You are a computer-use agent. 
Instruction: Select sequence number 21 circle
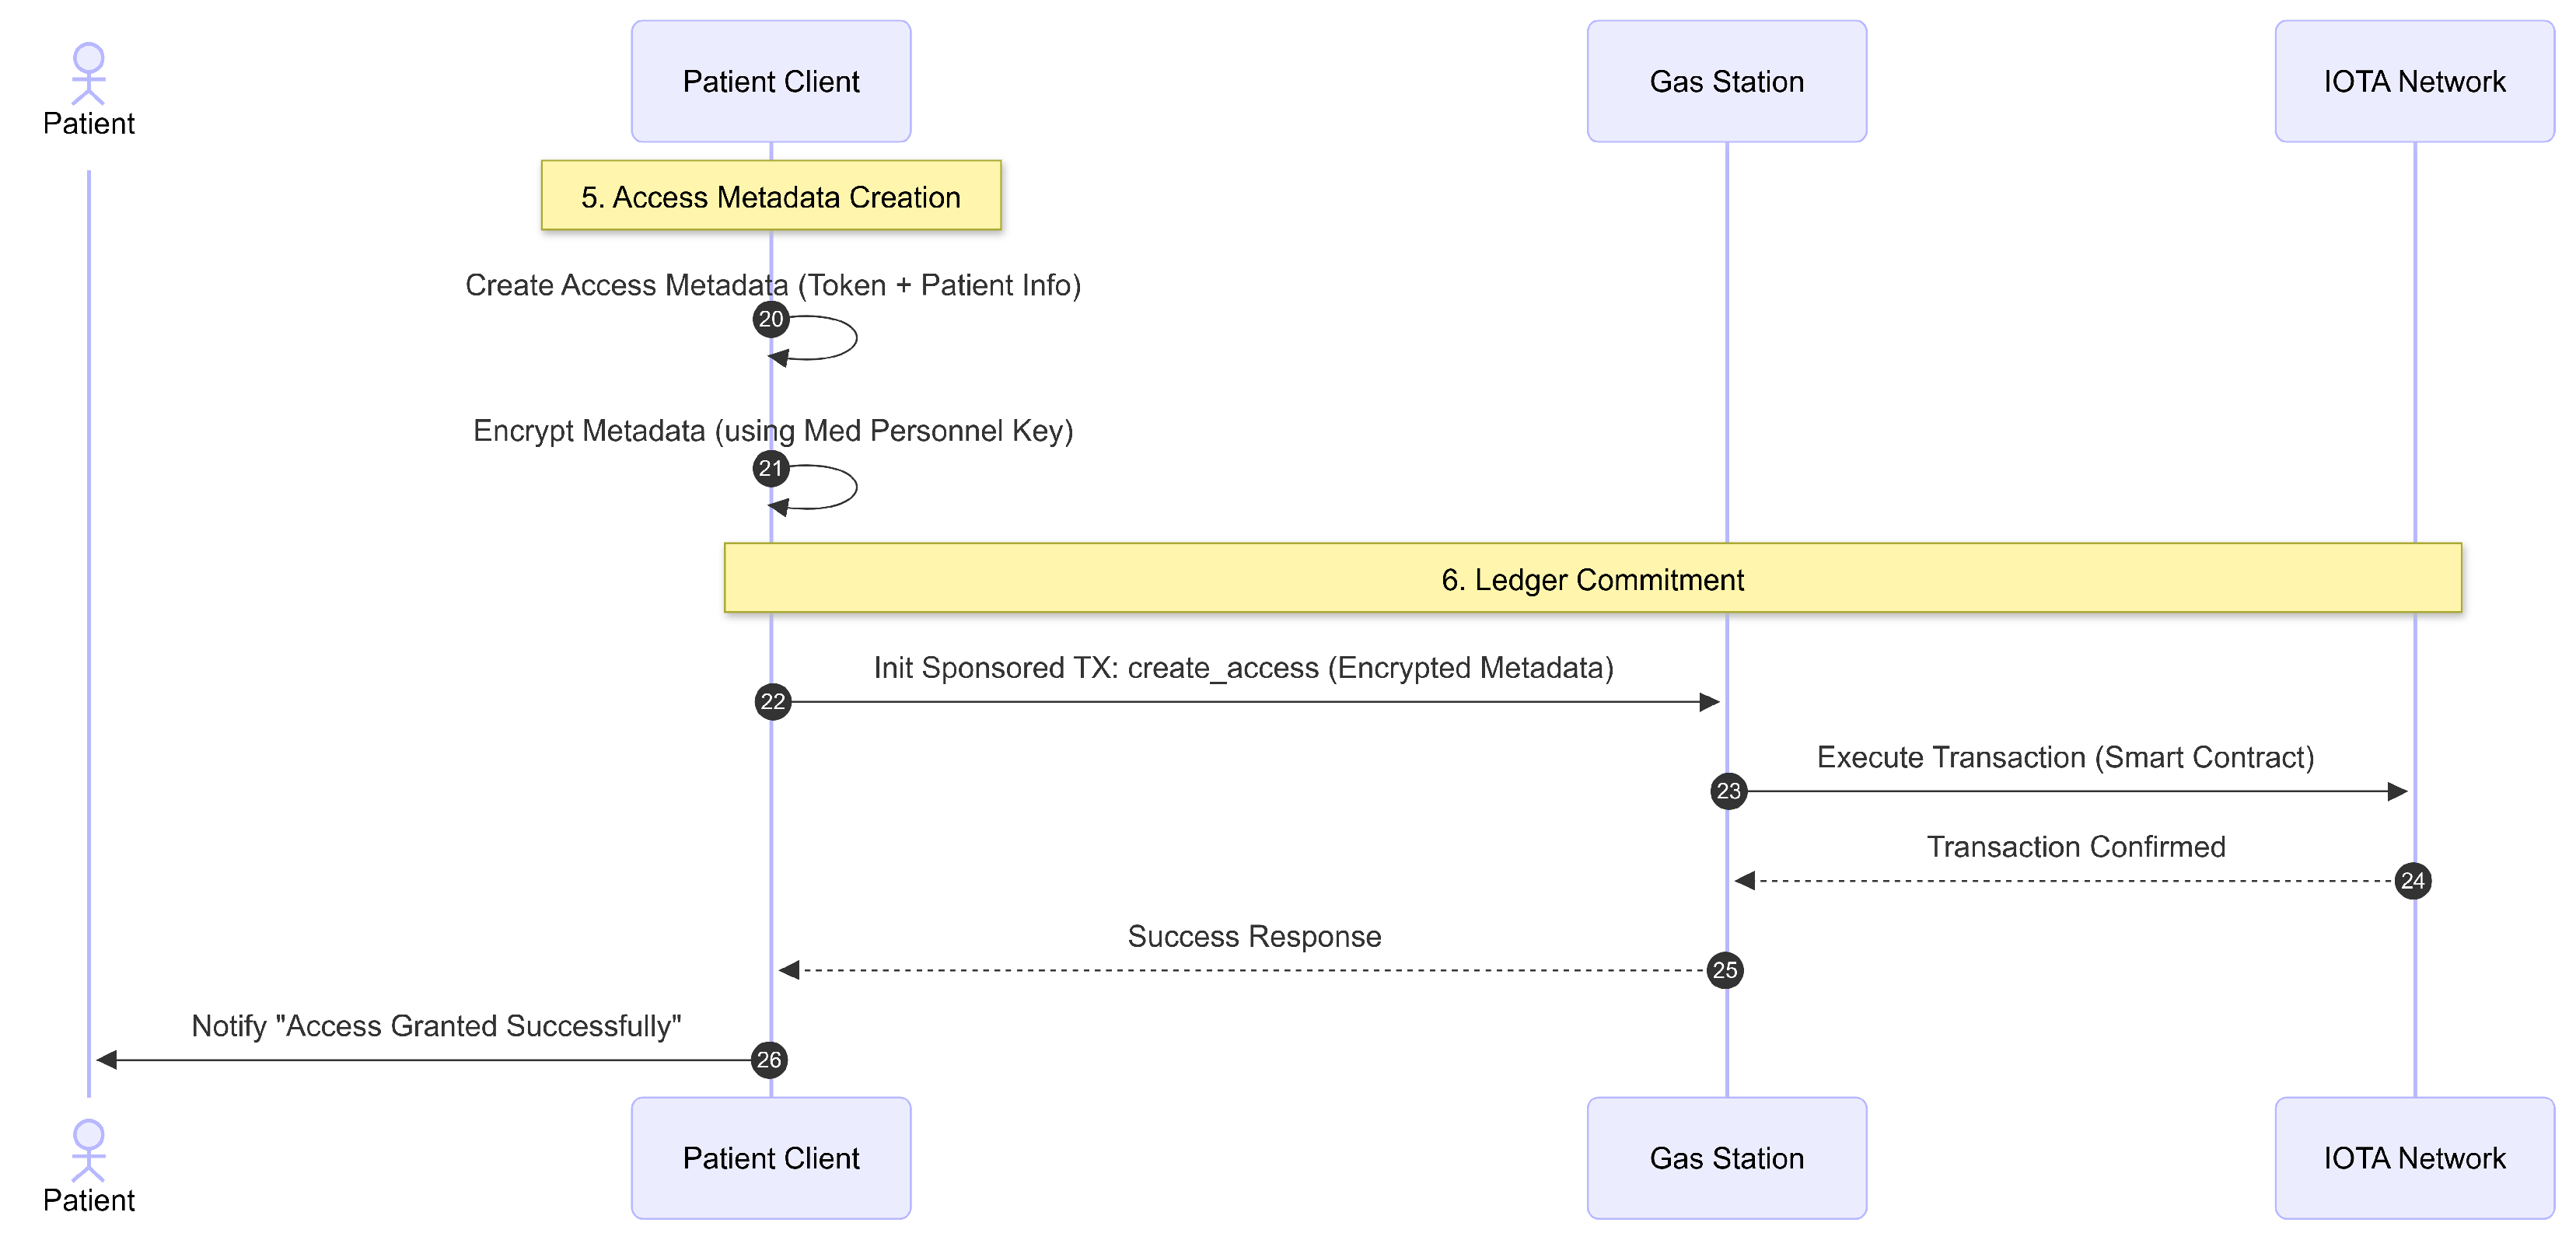click(x=770, y=468)
